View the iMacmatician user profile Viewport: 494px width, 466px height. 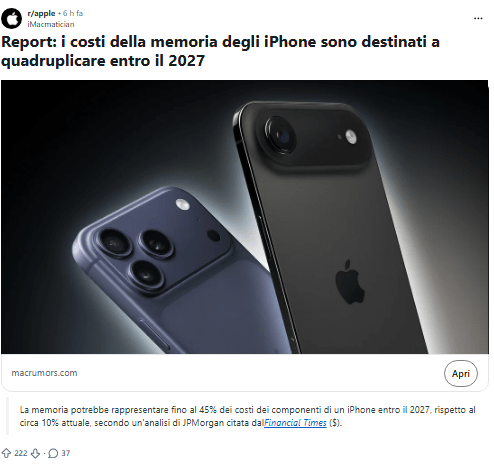click(51, 24)
